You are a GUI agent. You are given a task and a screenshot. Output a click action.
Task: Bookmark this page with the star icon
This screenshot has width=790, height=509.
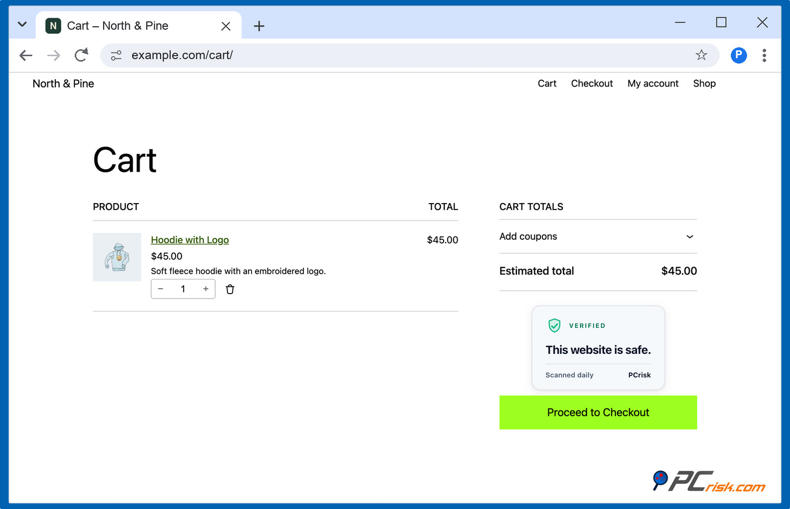click(x=701, y=55)
